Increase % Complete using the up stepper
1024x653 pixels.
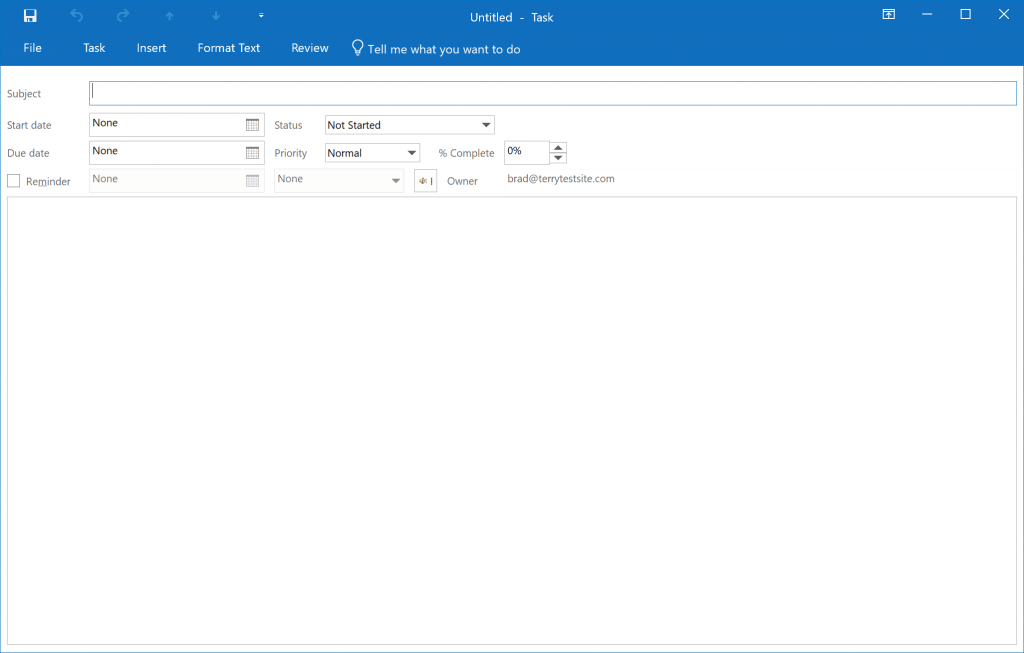coord(557,147)
